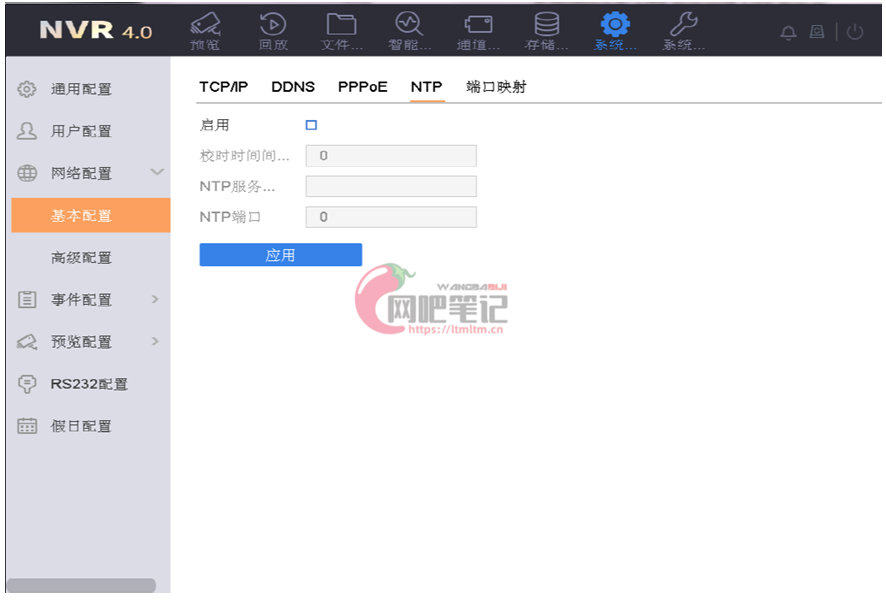Click the gear icon beside 通用配置
Viewport: 886px width, 600px height.
click(27, 89)
